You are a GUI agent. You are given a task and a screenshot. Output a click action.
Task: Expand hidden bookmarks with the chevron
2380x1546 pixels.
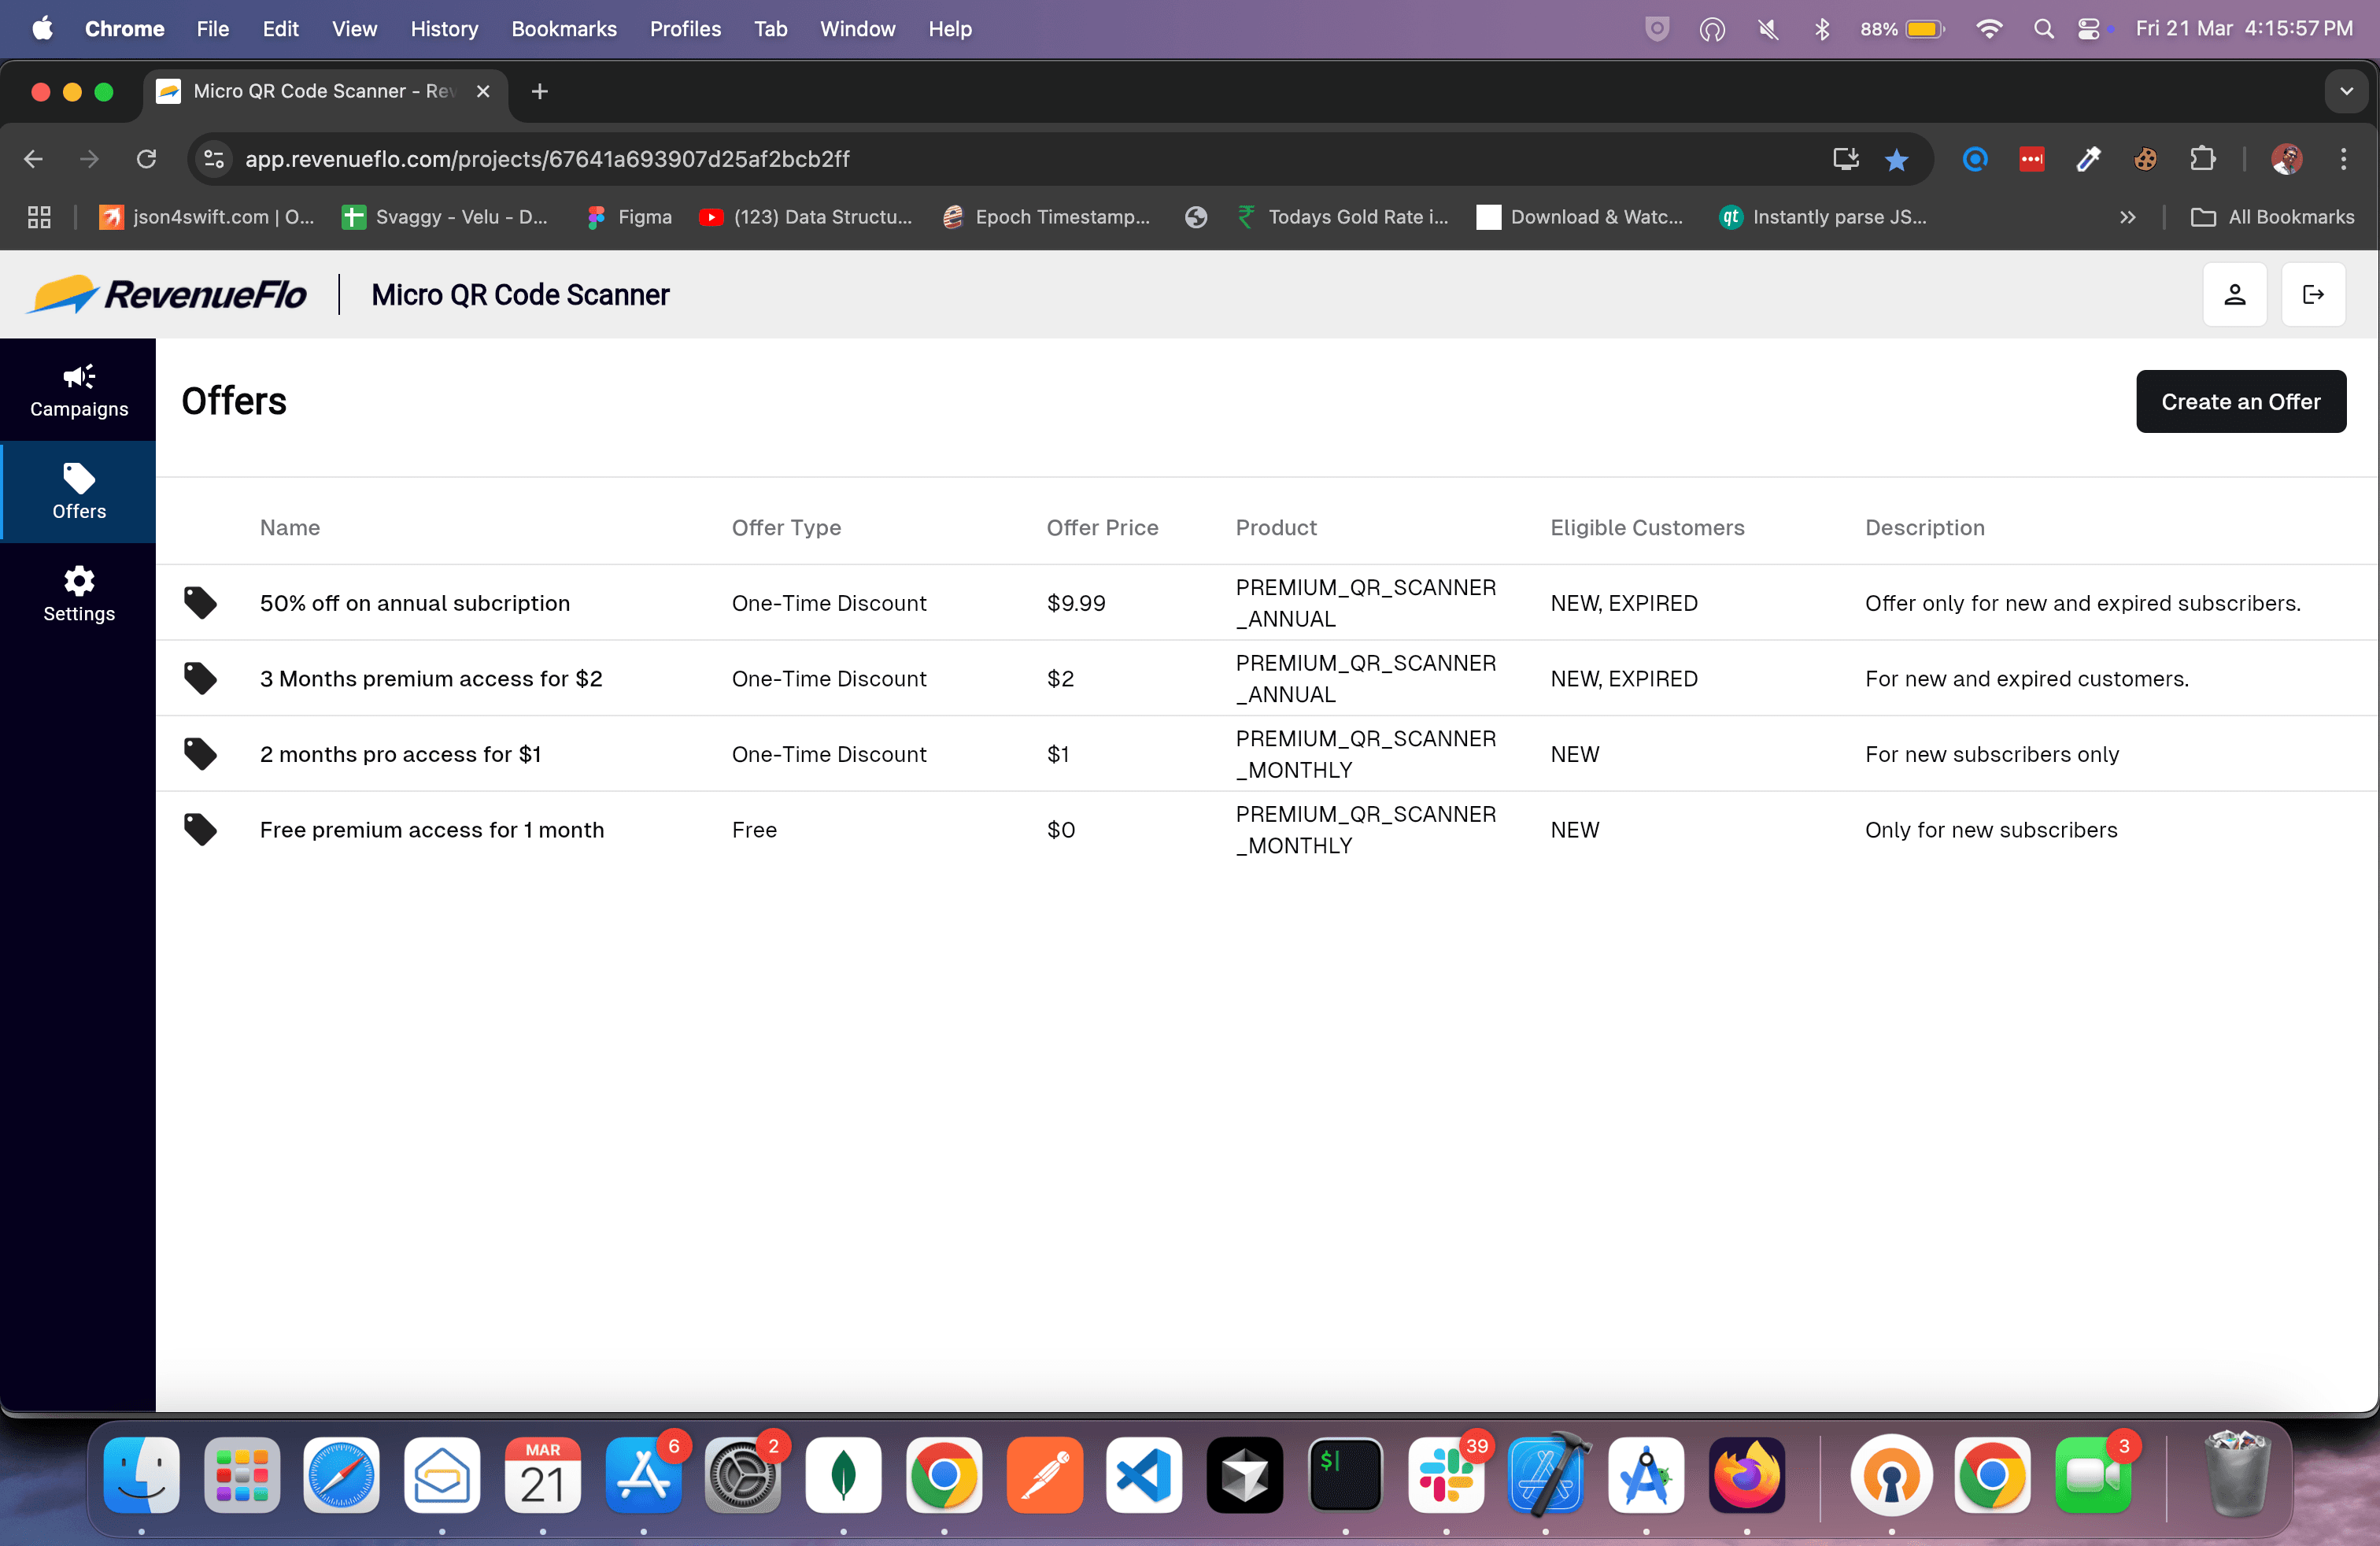2128,217
